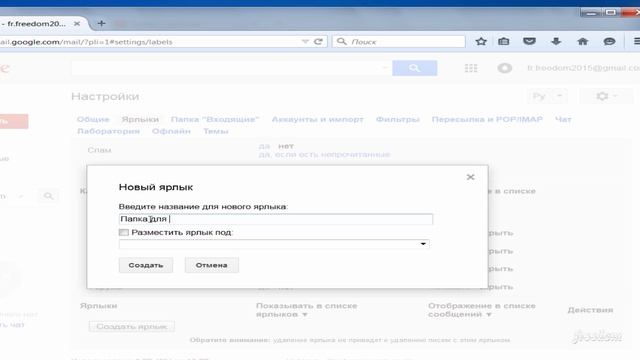Open the Чат settings tab
This screenshot has height=360, width=640.
[563, 120]
